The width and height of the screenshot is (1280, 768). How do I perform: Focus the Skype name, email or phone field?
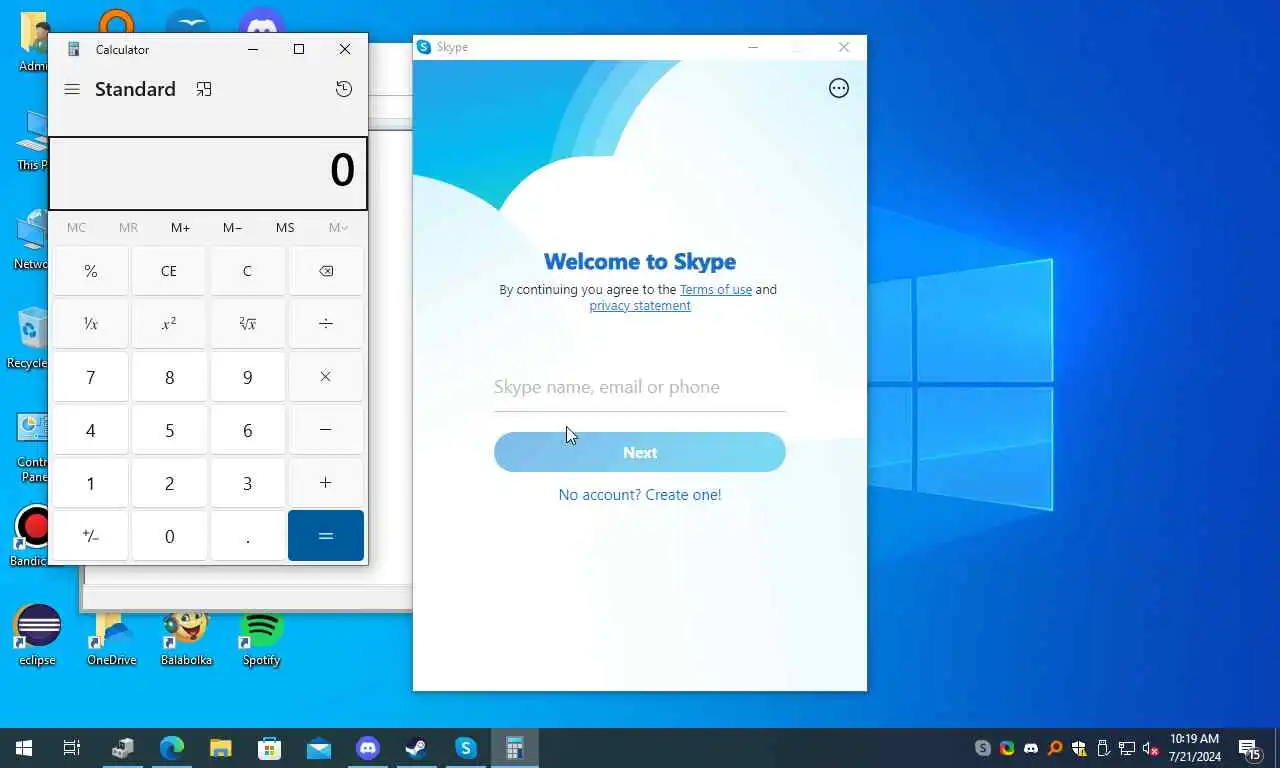tap(640, 387)
